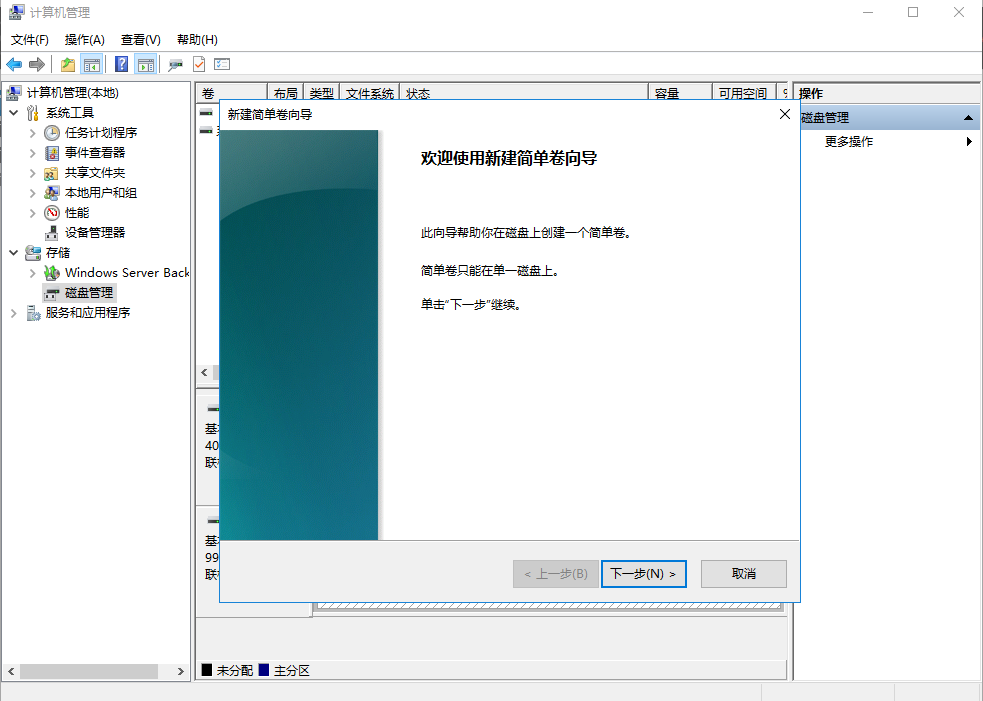This screenshot has height=701, width=983.
Task: Select Event Viewer (事件查看器) in the tree
Action: point(95,152)
